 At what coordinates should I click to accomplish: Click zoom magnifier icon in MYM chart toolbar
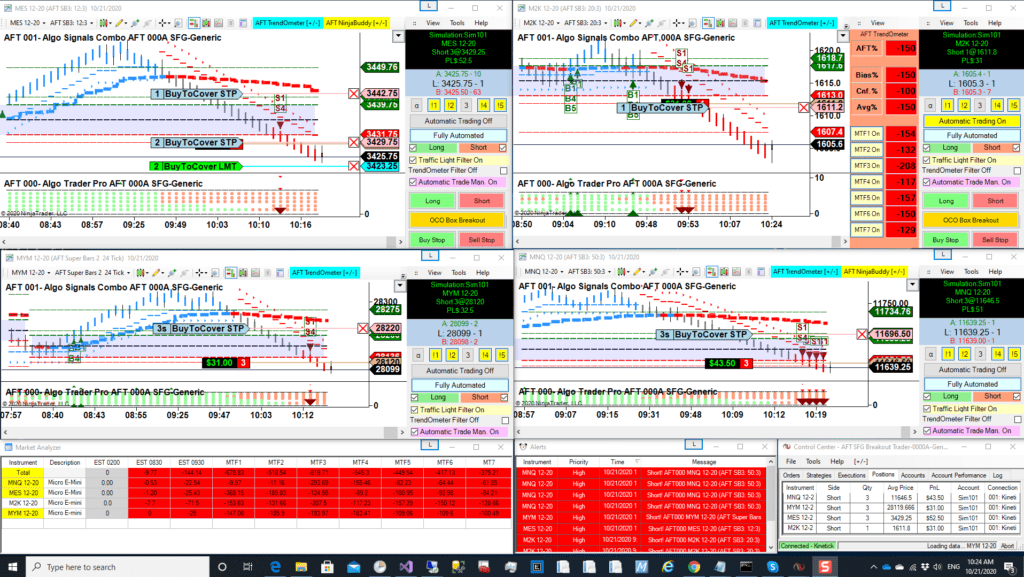[x=214, y=273]
